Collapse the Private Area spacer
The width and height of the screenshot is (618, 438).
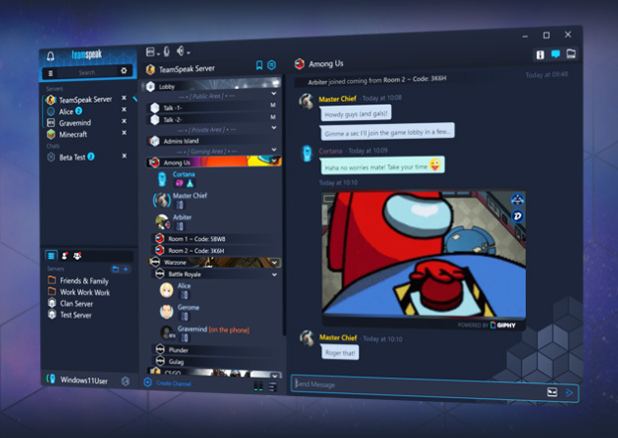click(274, 128)
